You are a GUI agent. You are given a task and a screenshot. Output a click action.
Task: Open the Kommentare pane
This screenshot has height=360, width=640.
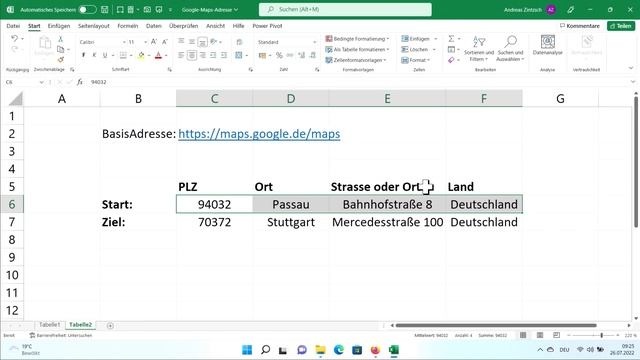point(580,26)
